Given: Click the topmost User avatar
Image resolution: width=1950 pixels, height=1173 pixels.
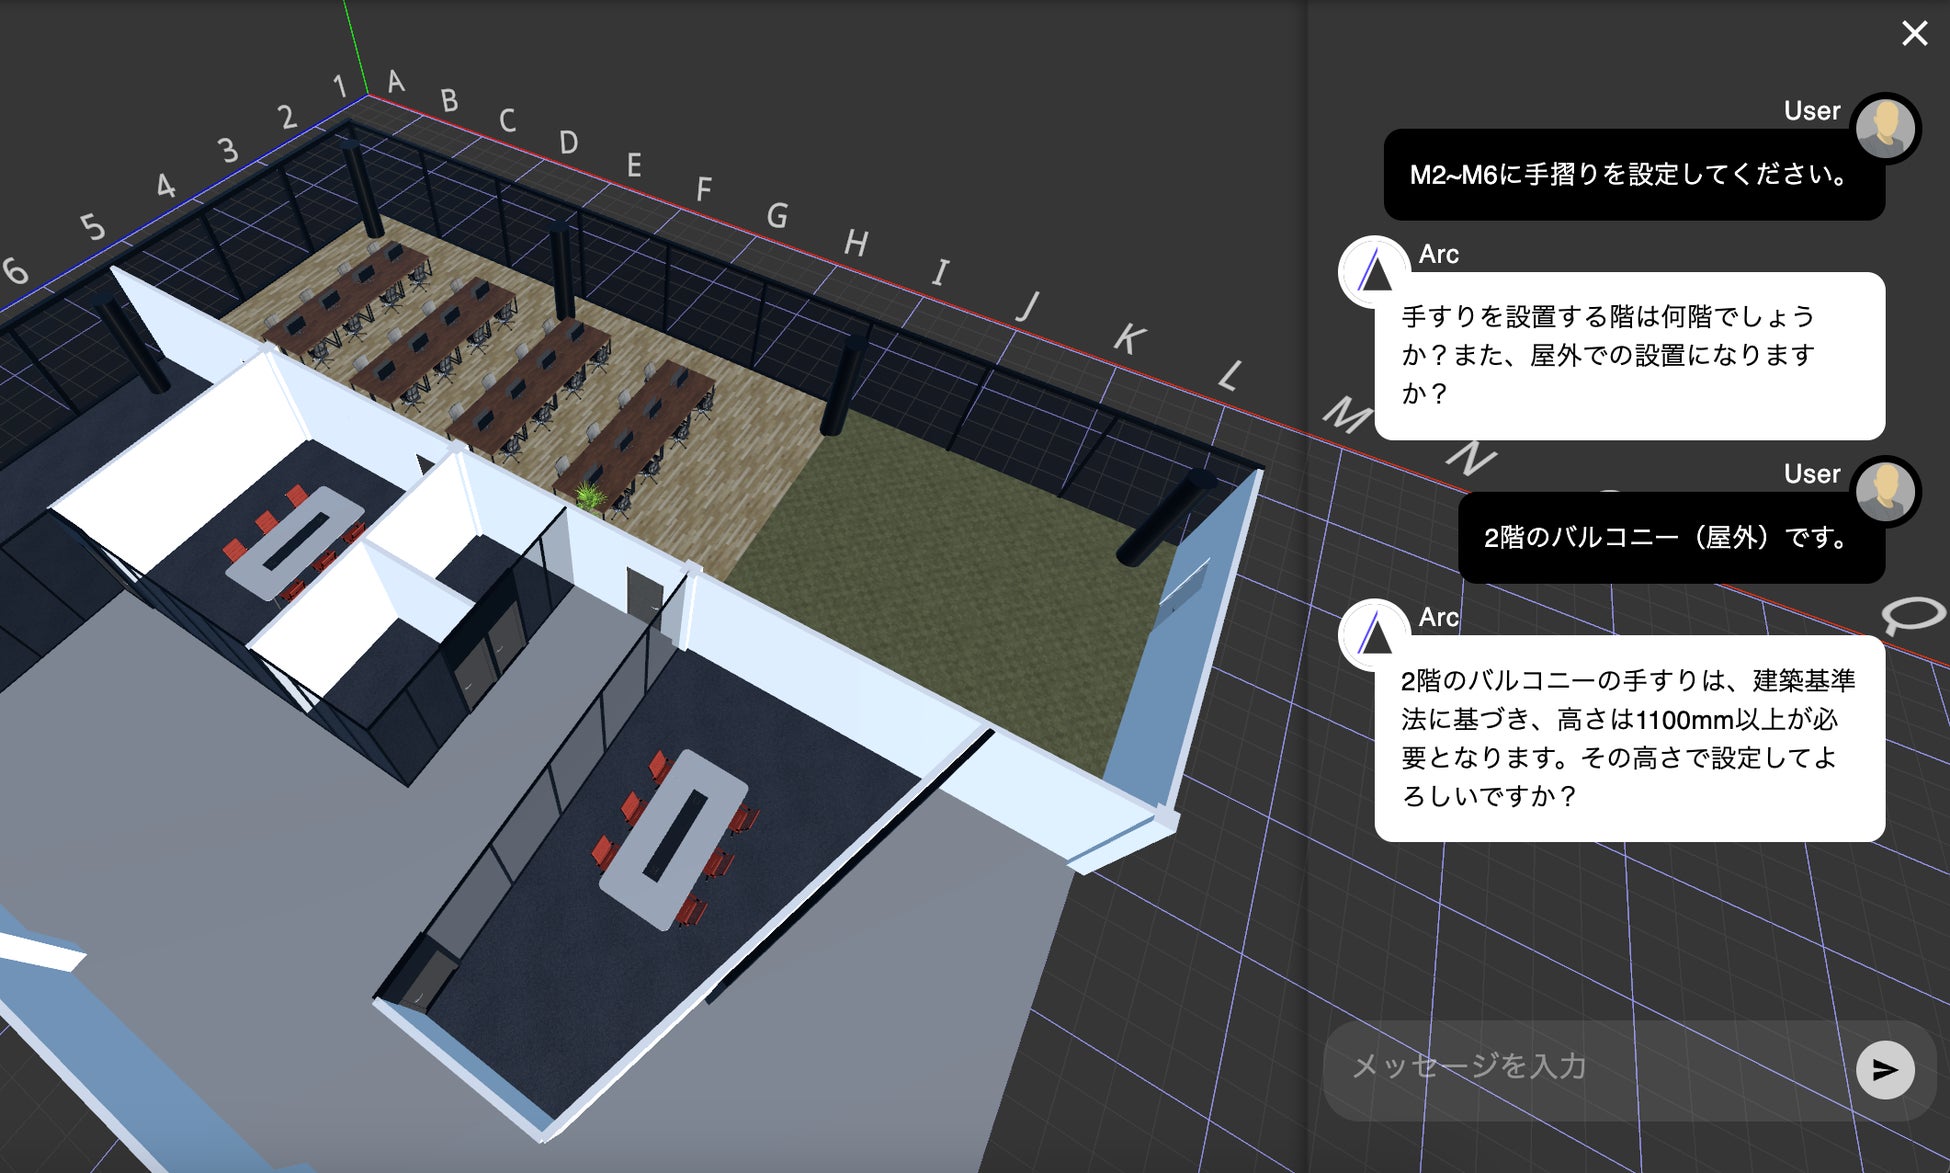Looking at the screenshot, I should (x=1885, y=128).
